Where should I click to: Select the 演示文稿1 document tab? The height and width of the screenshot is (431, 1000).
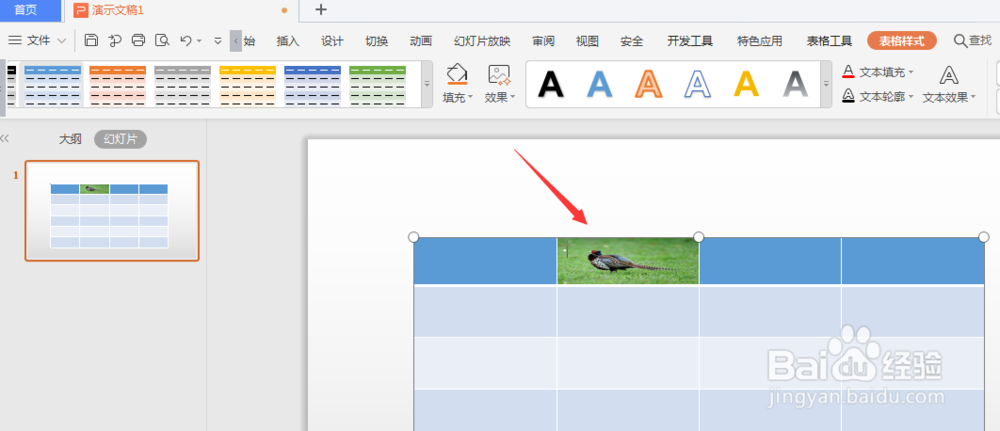tap(118, 10)
